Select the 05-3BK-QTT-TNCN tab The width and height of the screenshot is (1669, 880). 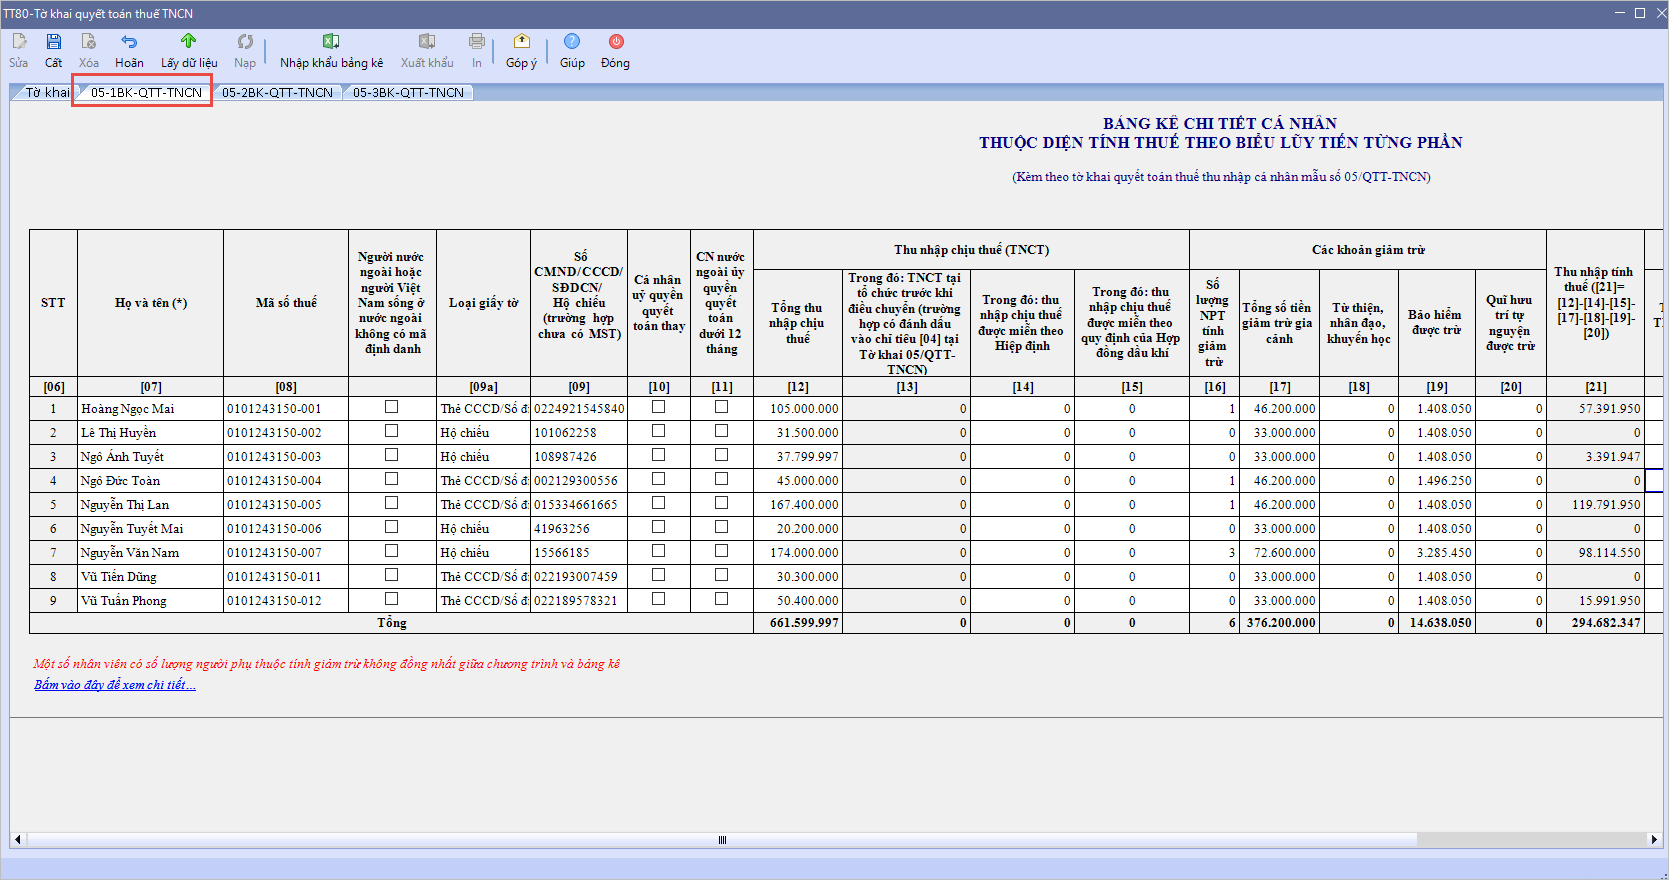pyautogui.click(x=408, y=93)
